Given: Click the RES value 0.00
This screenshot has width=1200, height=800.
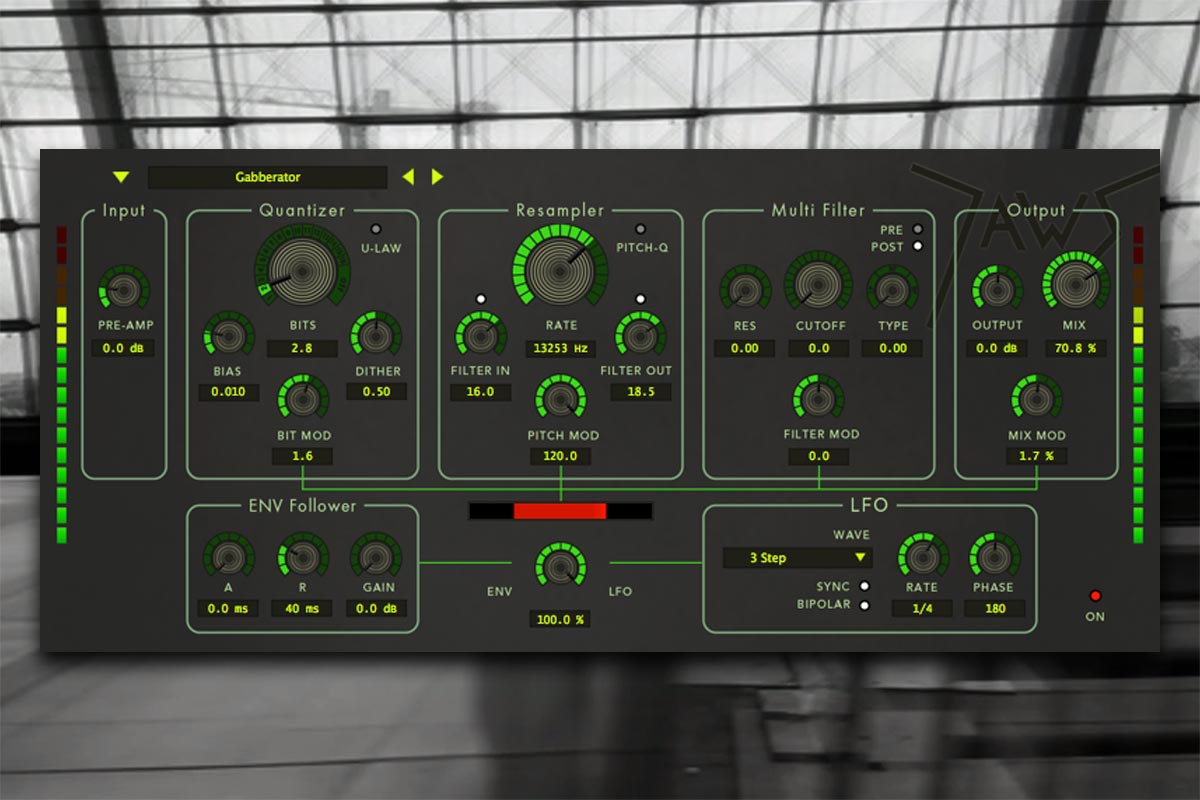Looking at the screenshot, I should tap(744, 349).
